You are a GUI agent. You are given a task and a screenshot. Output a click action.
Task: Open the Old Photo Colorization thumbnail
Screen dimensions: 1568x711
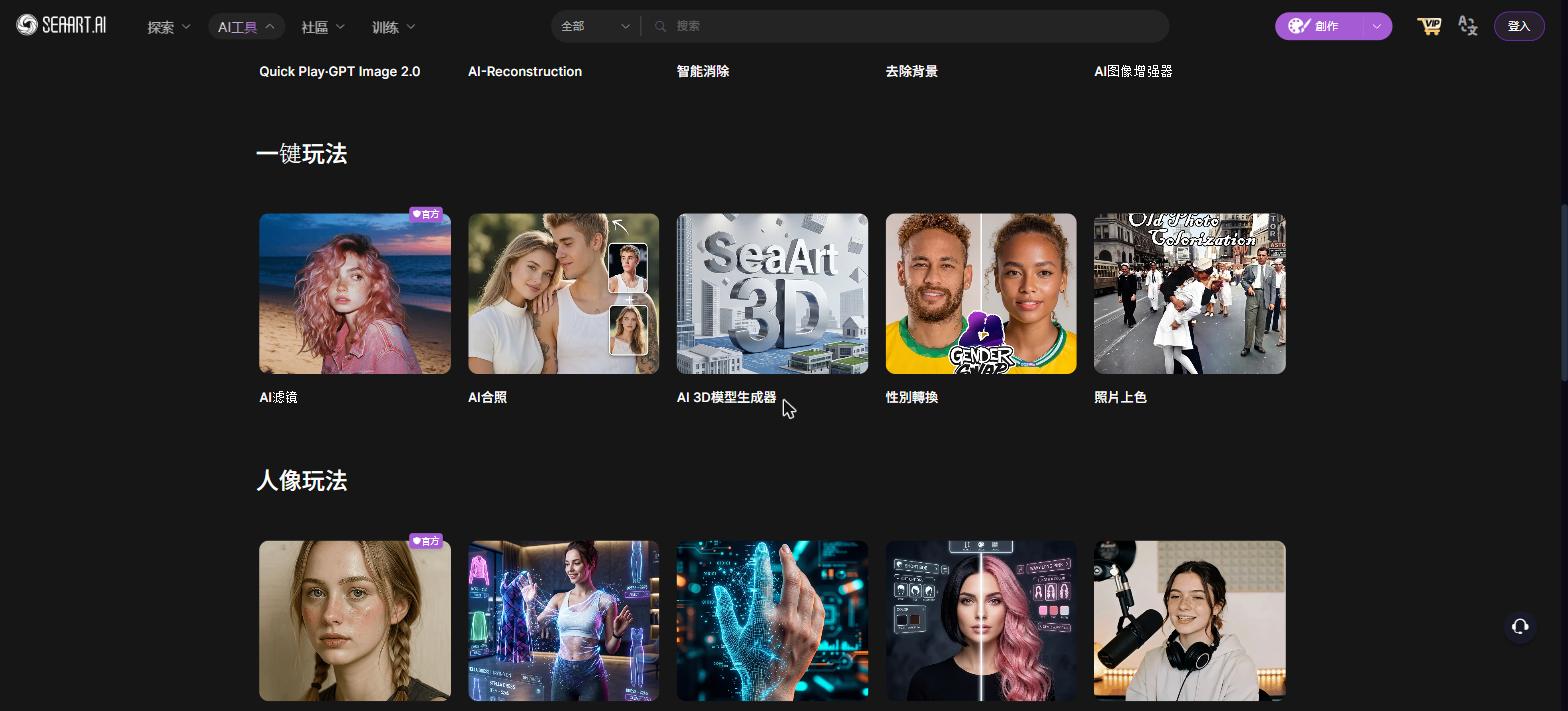coord(1190,293)
